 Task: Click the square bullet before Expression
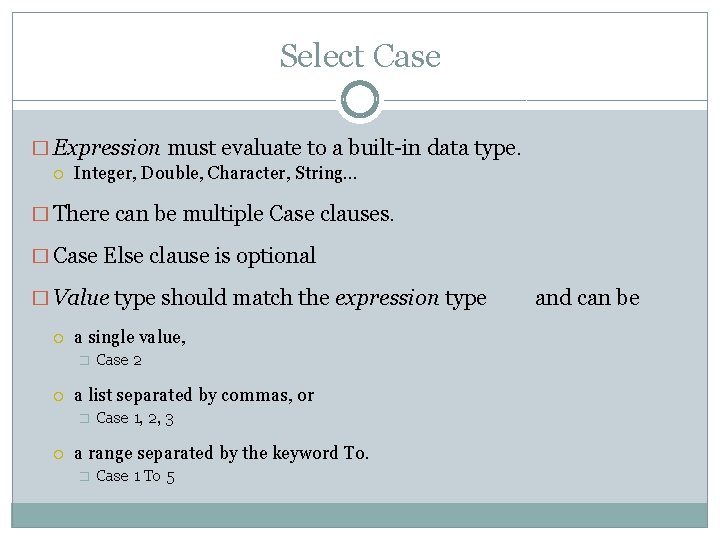(x=39, y=149)
